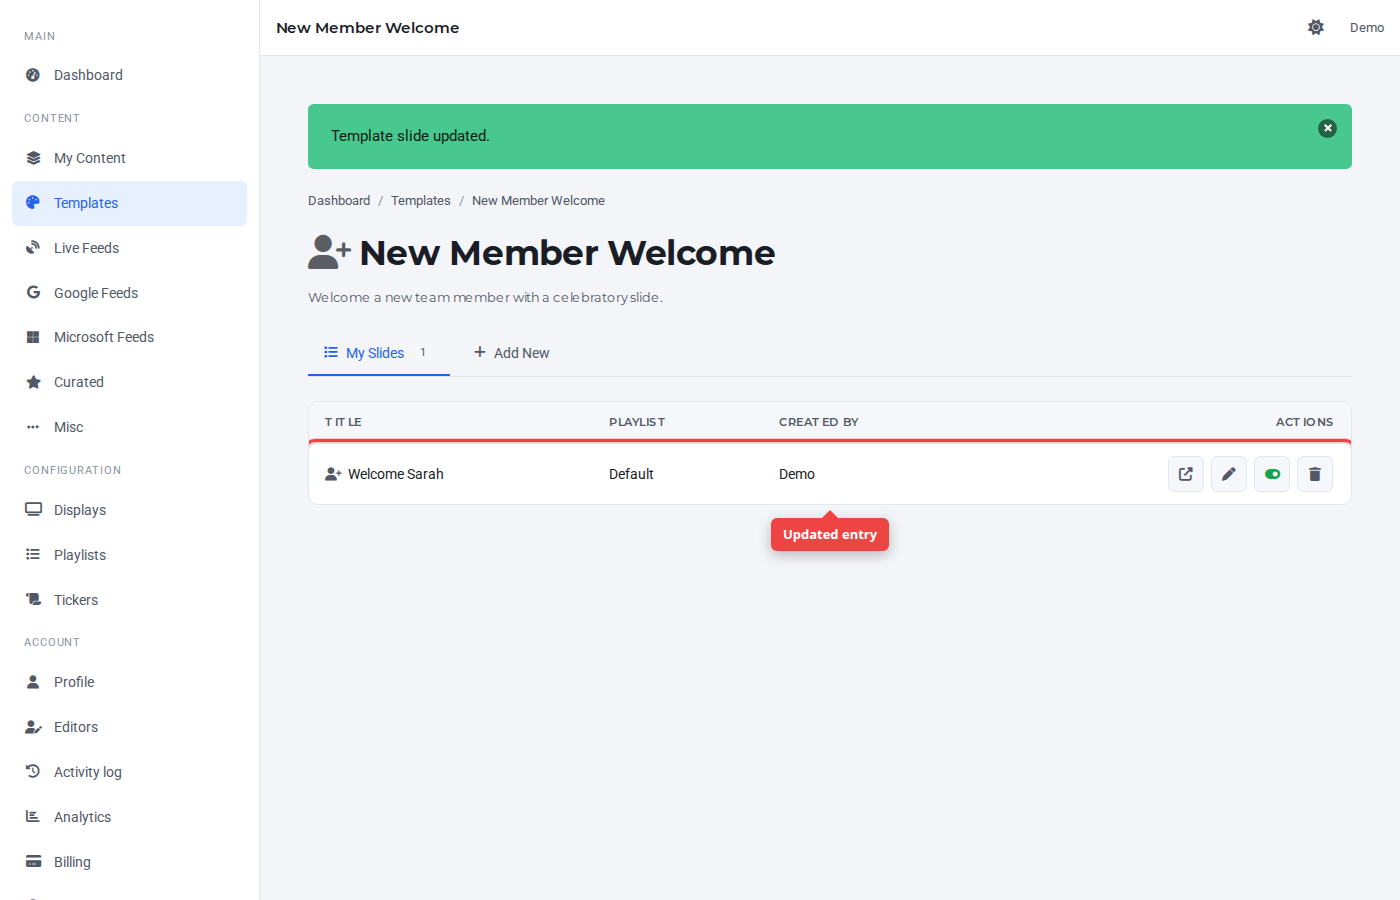The image size is (1400, 900).
Task: Click the Playlist column header
Action: (x=637, y=422)
